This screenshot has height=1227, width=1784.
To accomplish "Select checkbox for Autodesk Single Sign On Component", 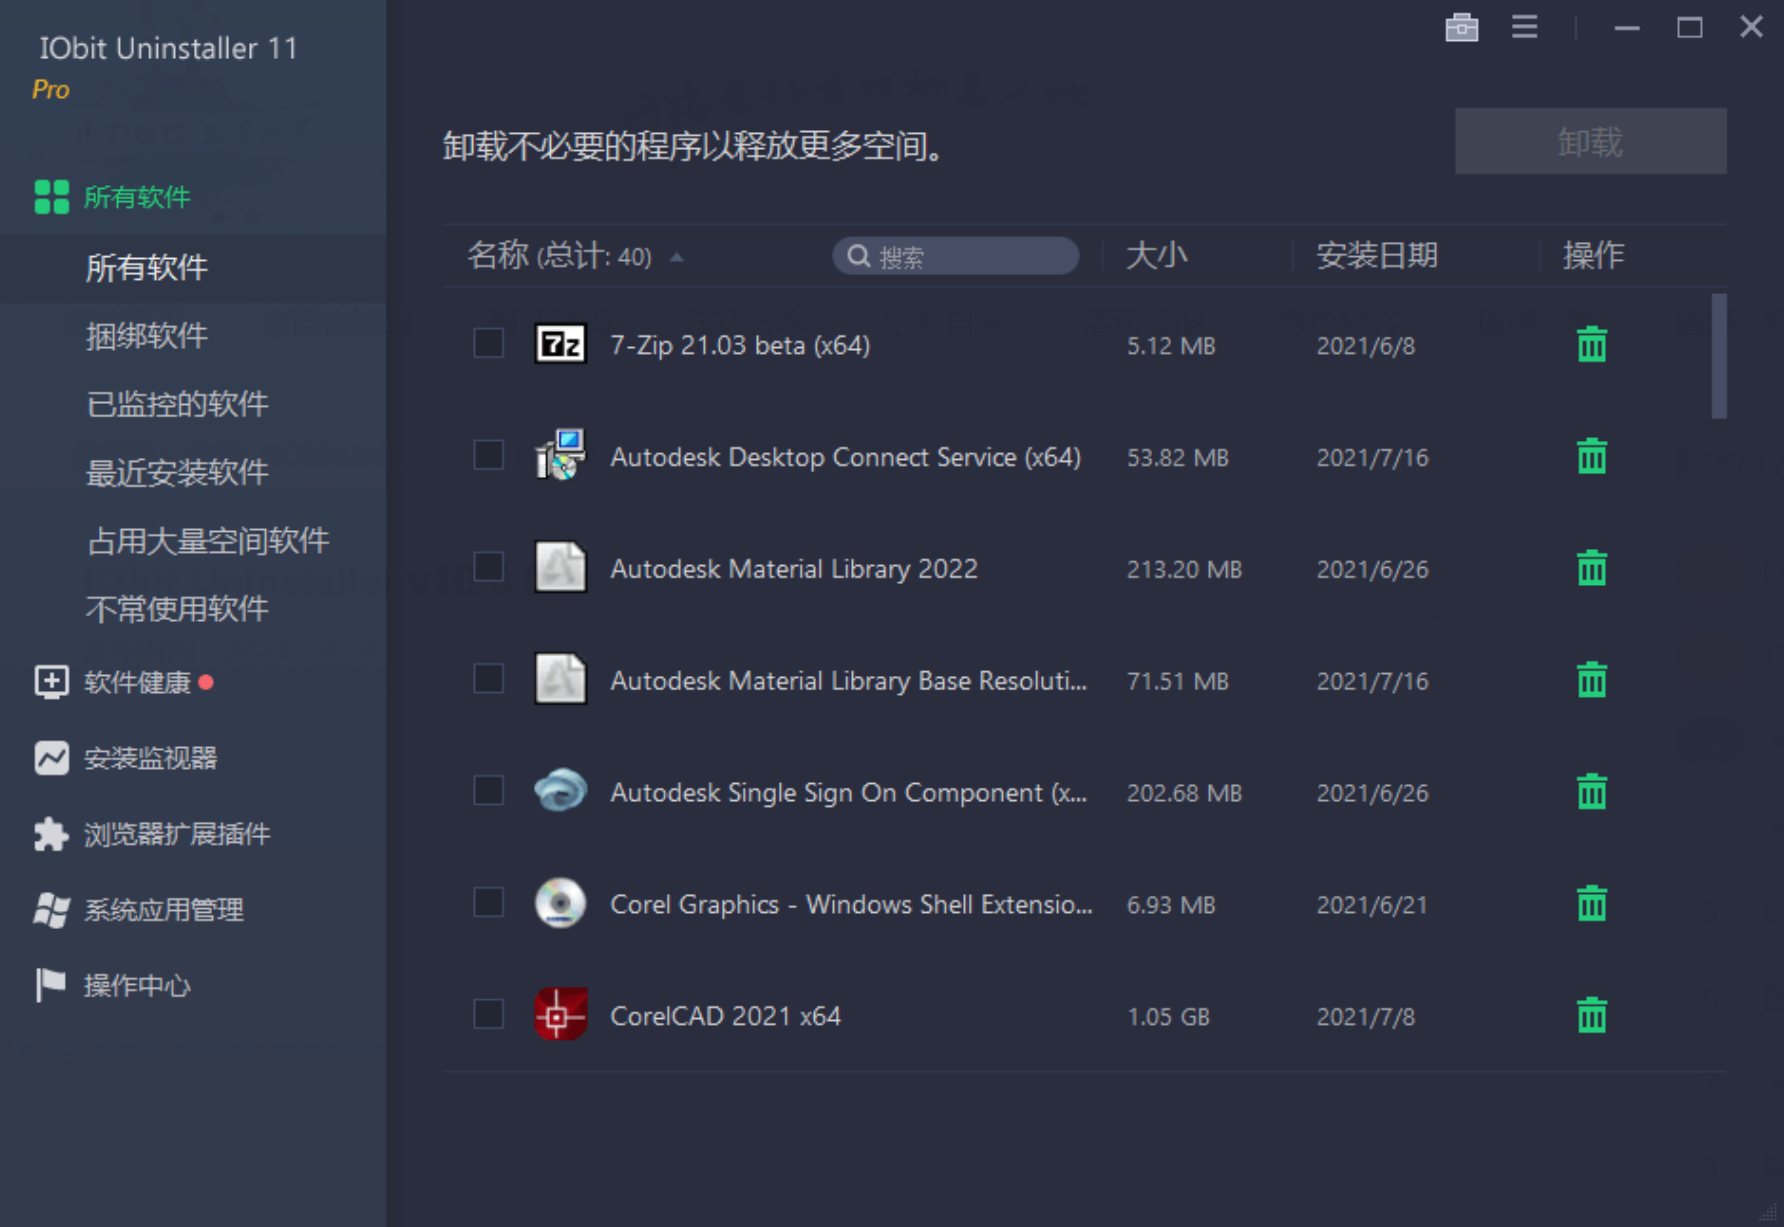I will (x=488, y=790).
